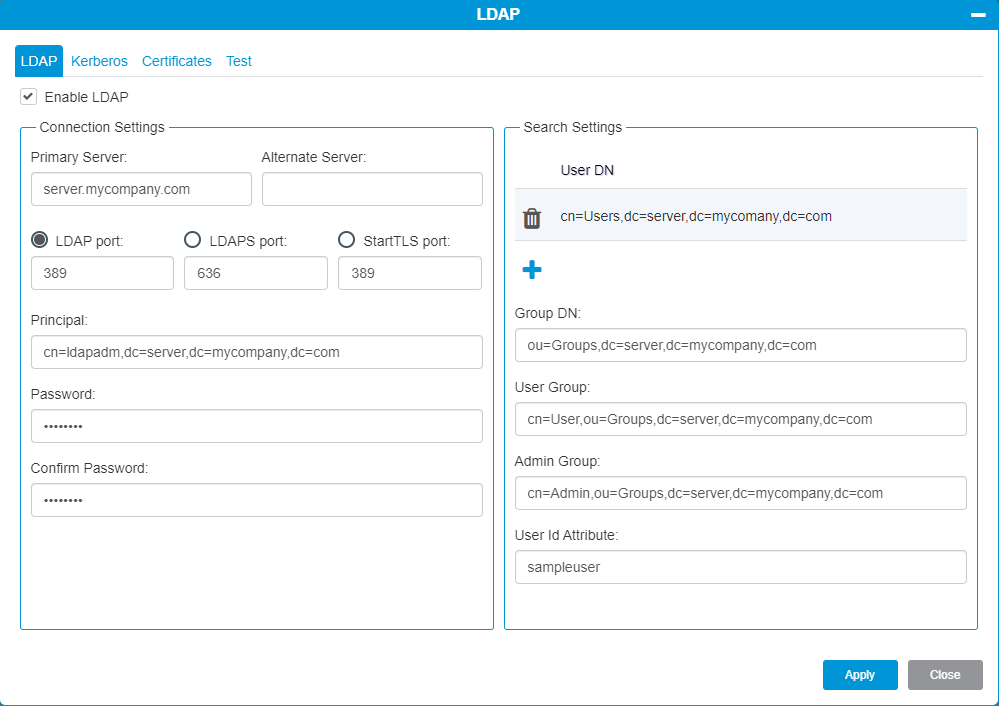The width and height of the screenshot is (999, 706).
Task: Select the LDAPS port radio button
Action: click(191, 239)
